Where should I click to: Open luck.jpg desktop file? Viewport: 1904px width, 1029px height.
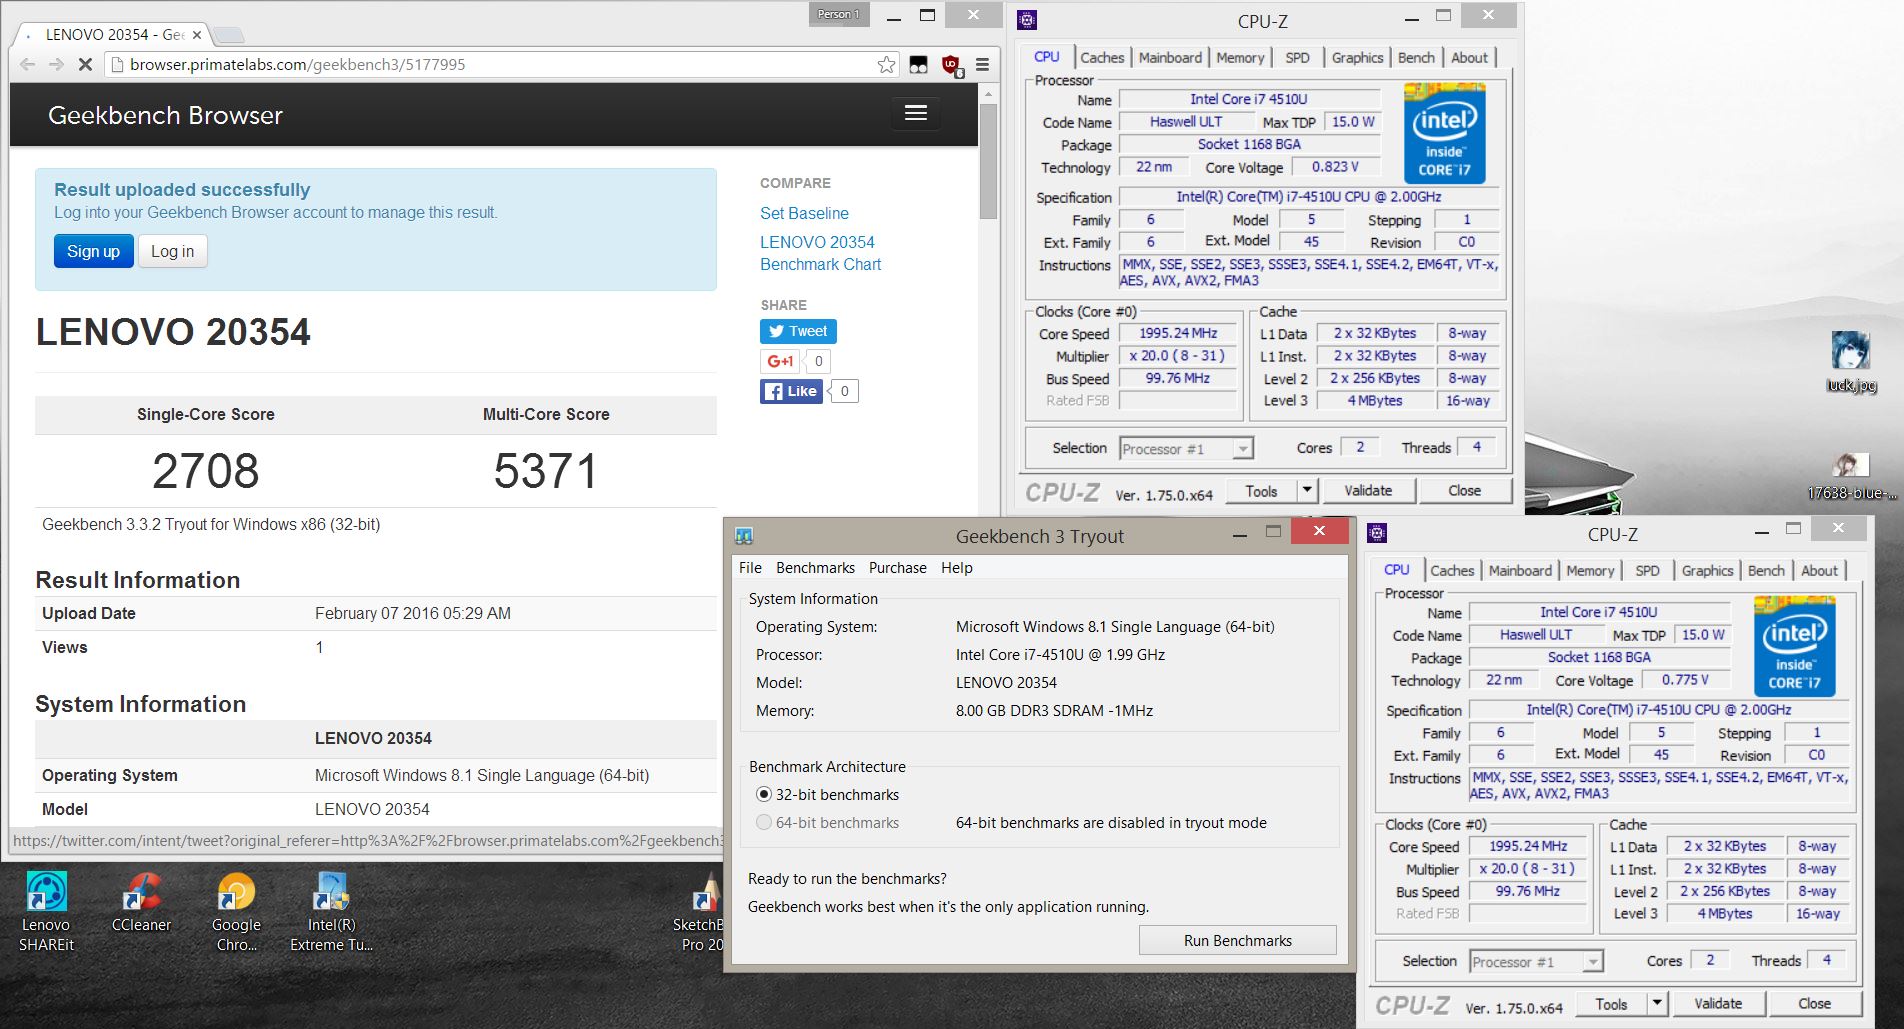(1851, 362)
